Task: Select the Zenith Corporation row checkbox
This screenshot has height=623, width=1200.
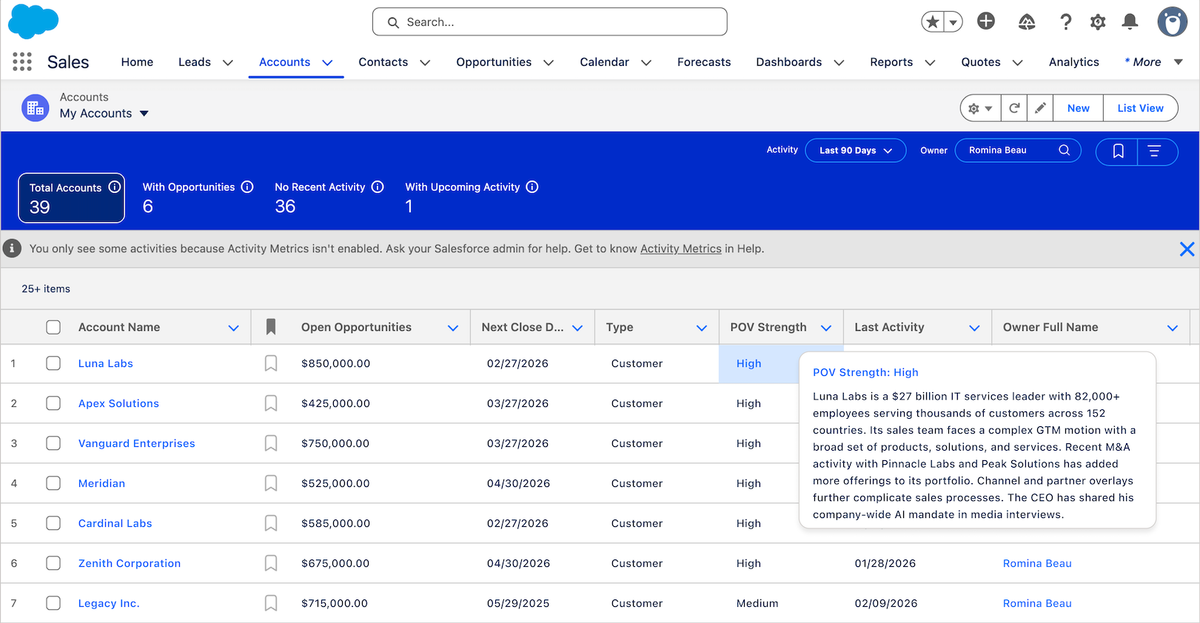Action: tap(54, 564)
